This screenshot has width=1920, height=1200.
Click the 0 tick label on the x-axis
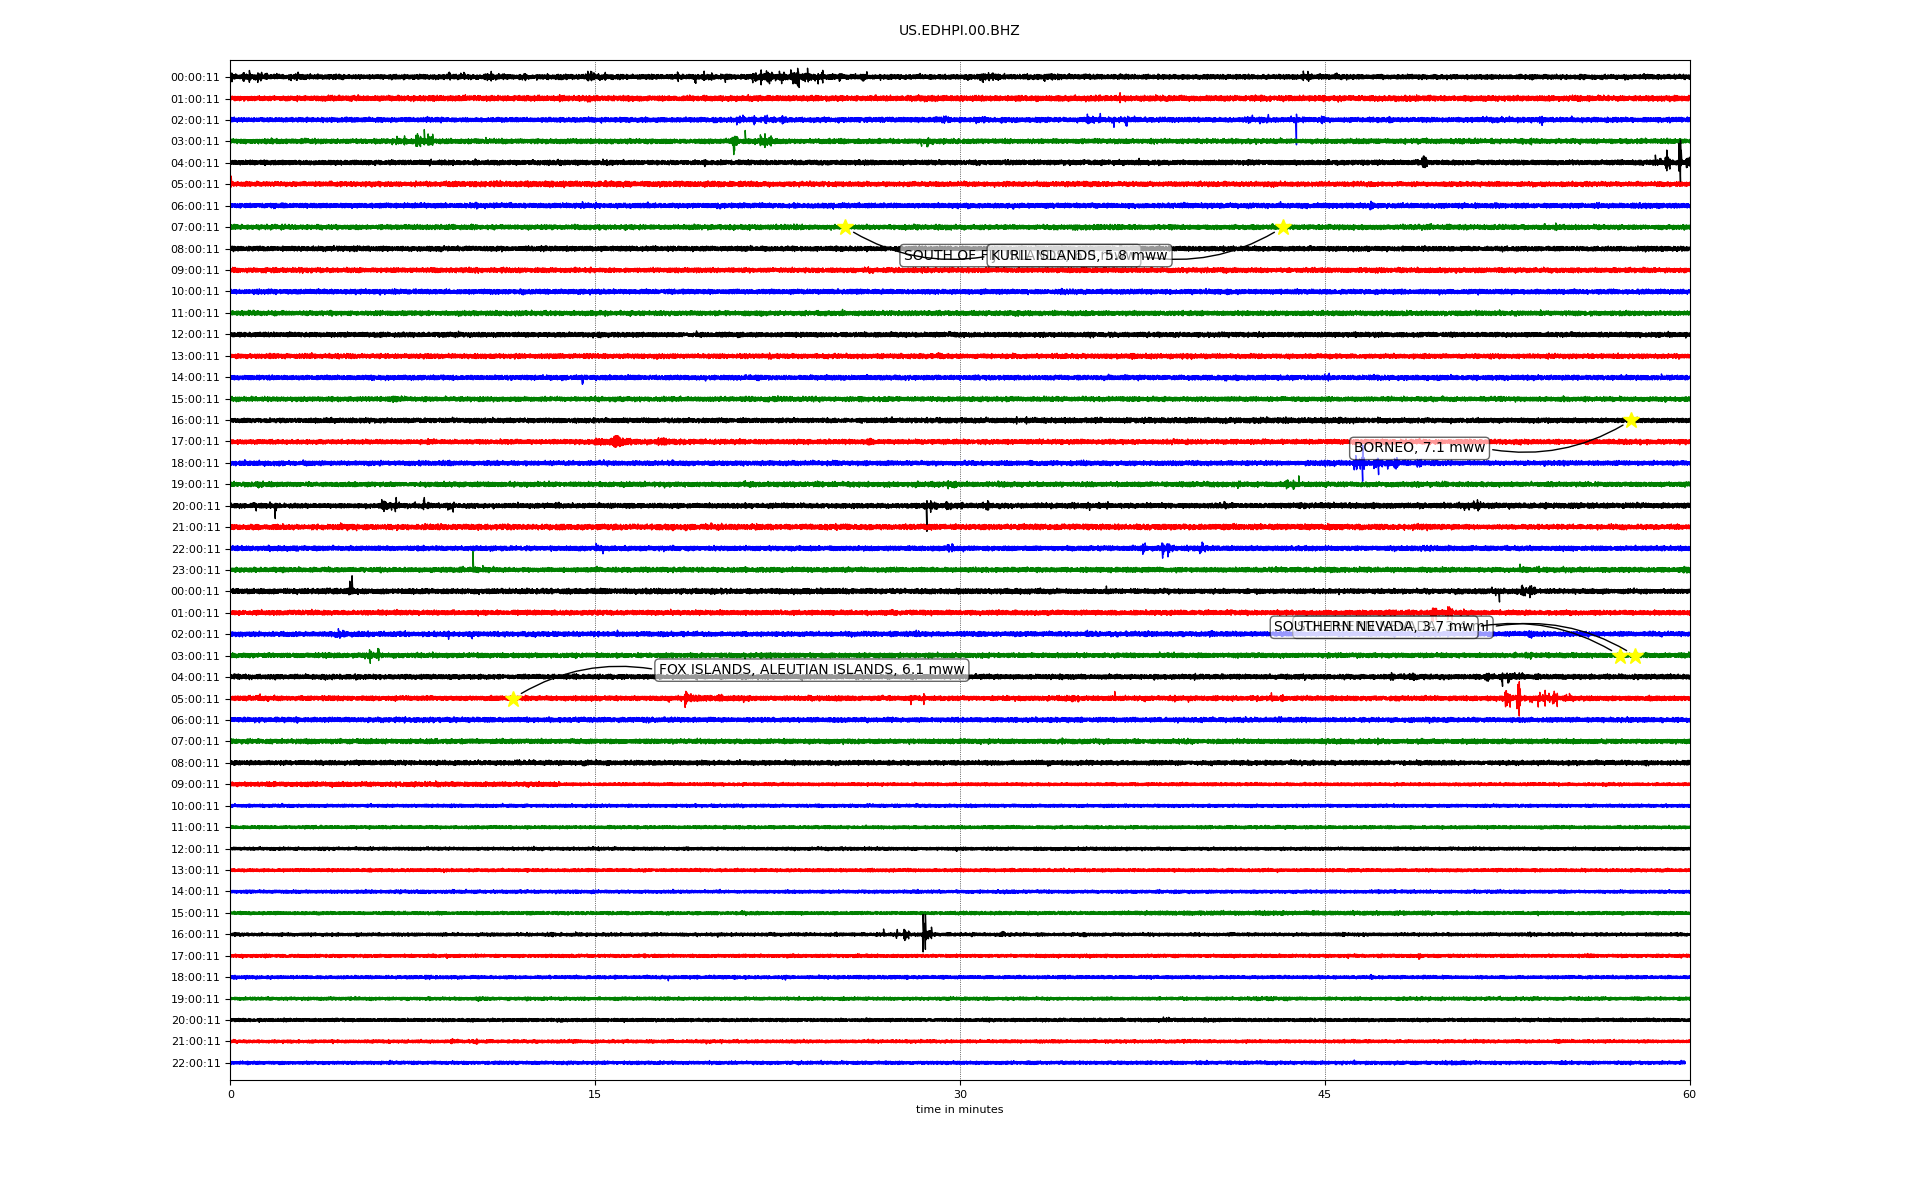point(231,1094)
